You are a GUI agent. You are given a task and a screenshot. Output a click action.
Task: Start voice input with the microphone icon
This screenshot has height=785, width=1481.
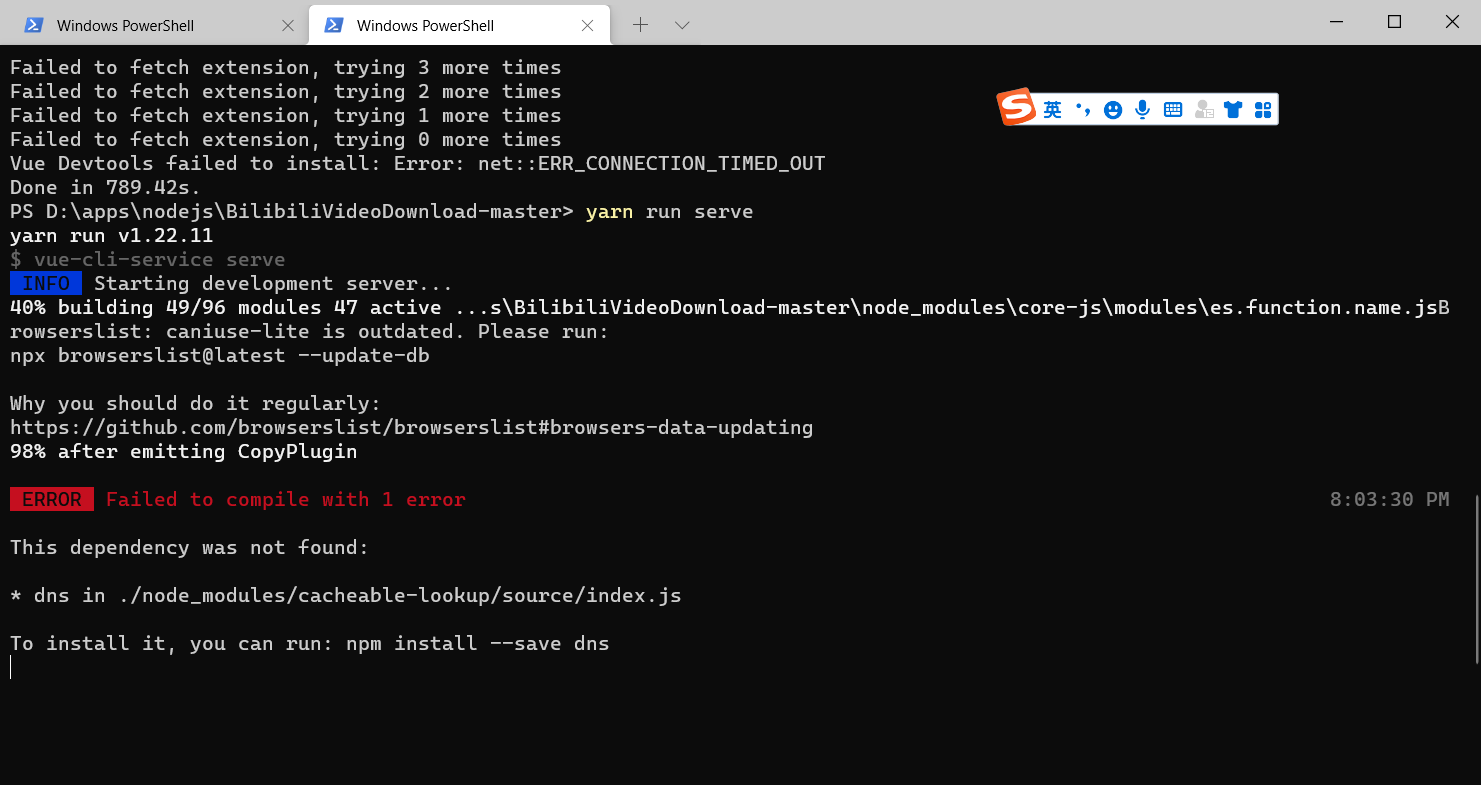(1142, 108)
